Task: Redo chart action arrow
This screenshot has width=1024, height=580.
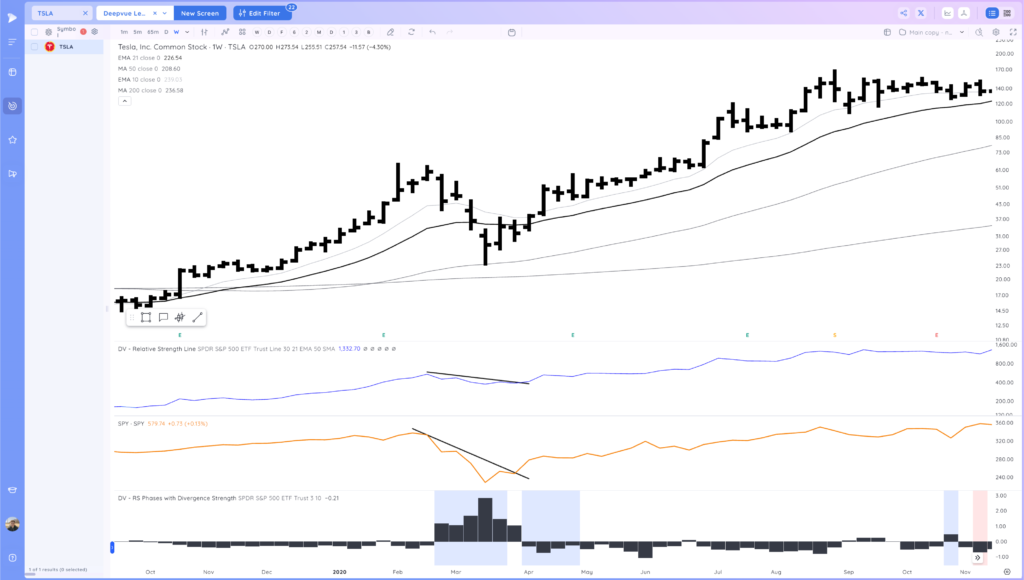Action: click(x=449, y=32)
